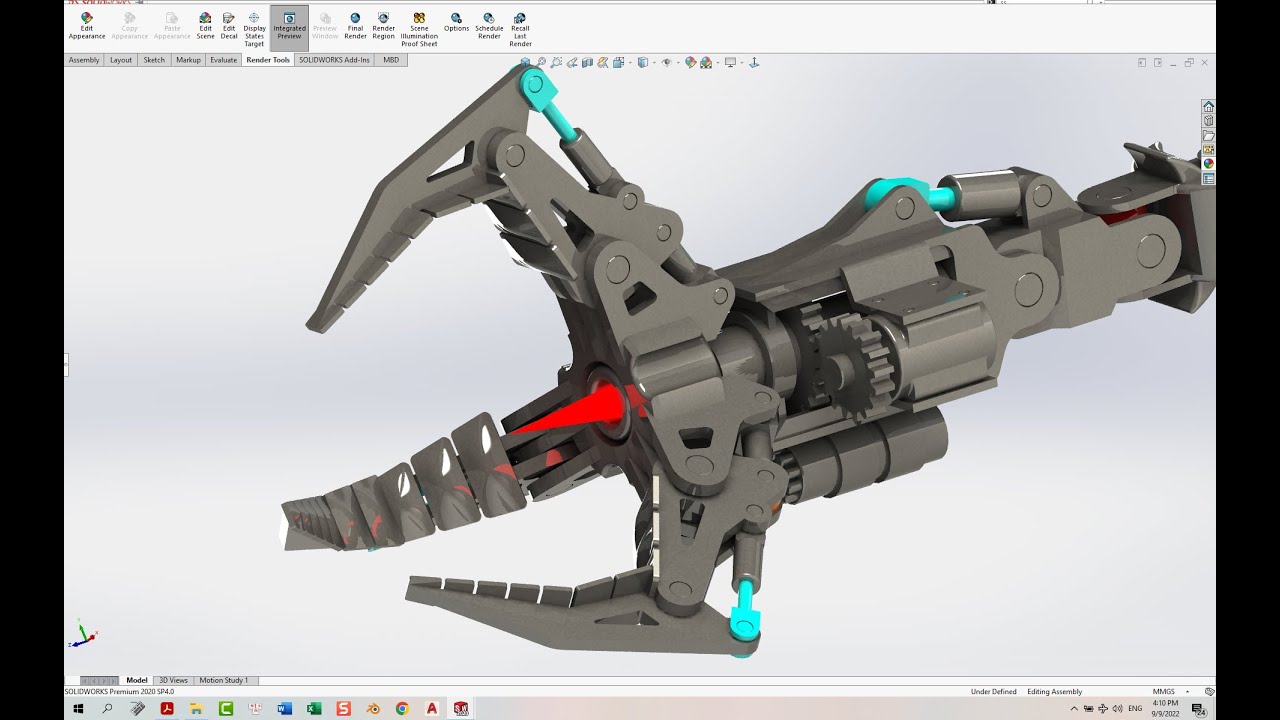
Task: Open Scene Illumination Proof Sheet
Action: pos(419,29)
